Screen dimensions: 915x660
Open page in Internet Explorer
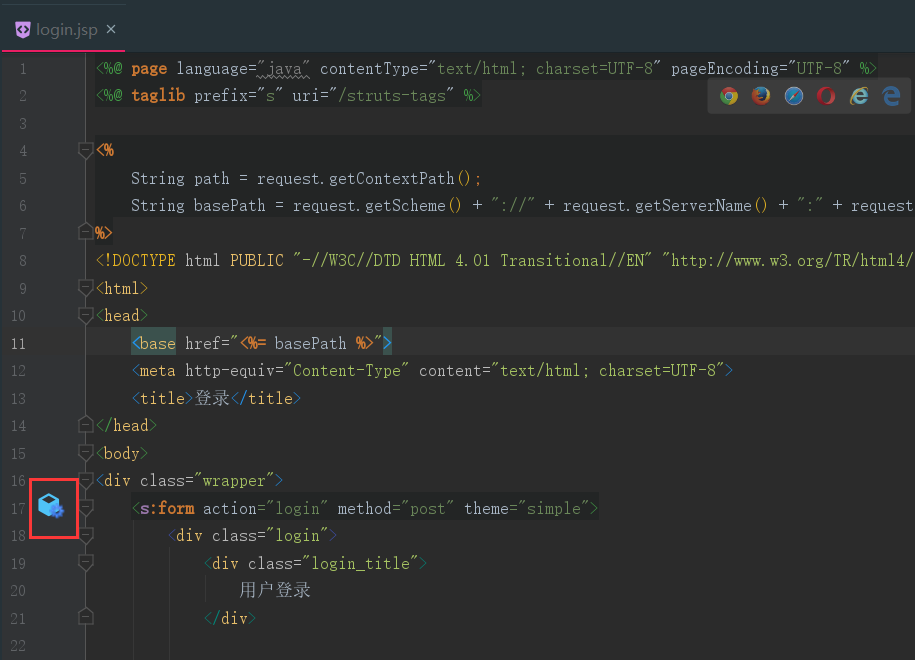[x=858, y=96]
